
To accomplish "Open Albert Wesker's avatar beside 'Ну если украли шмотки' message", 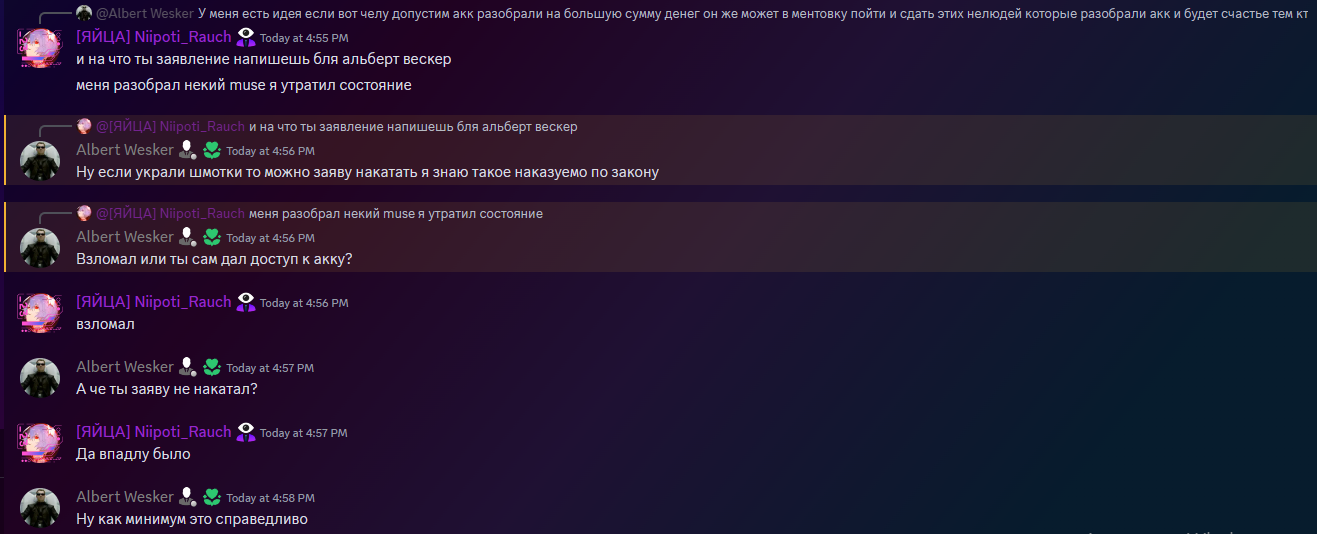I will pyautogui.click(x=41, y=162).
